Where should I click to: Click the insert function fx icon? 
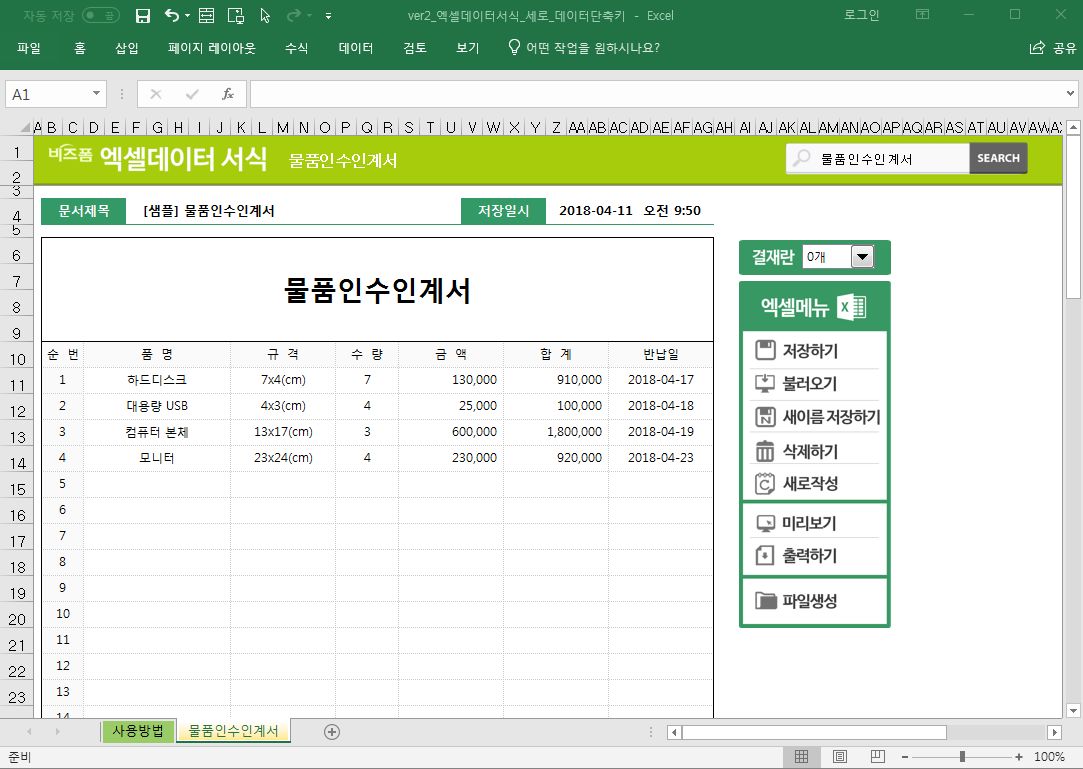click(x=228, y=94)
